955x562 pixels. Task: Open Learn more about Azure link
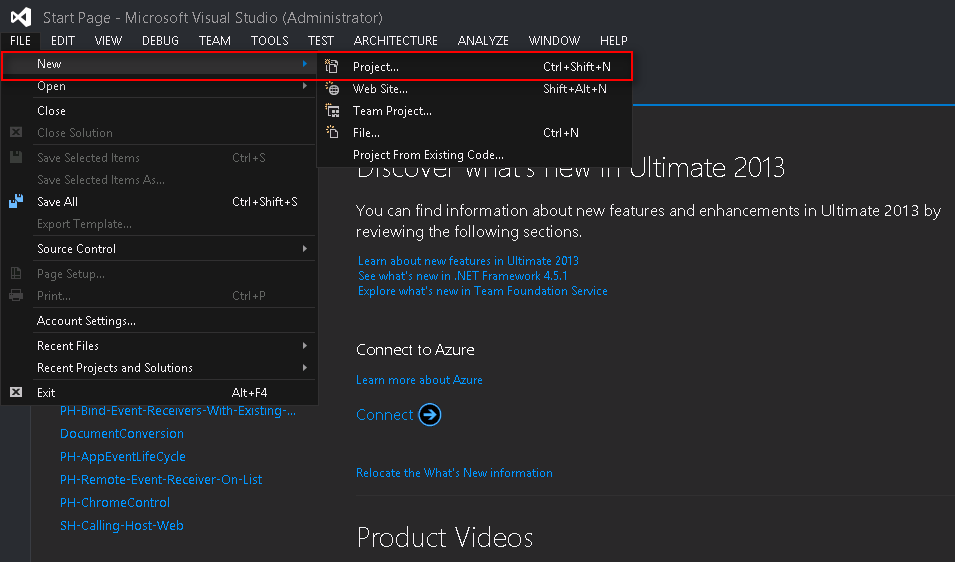pyautogui.click(x=419, y=380)
